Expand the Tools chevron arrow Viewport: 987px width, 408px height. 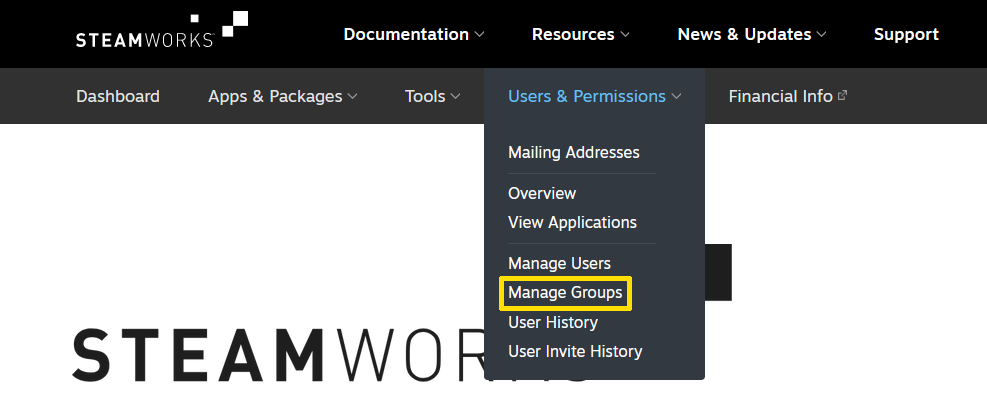pos(455,96)
